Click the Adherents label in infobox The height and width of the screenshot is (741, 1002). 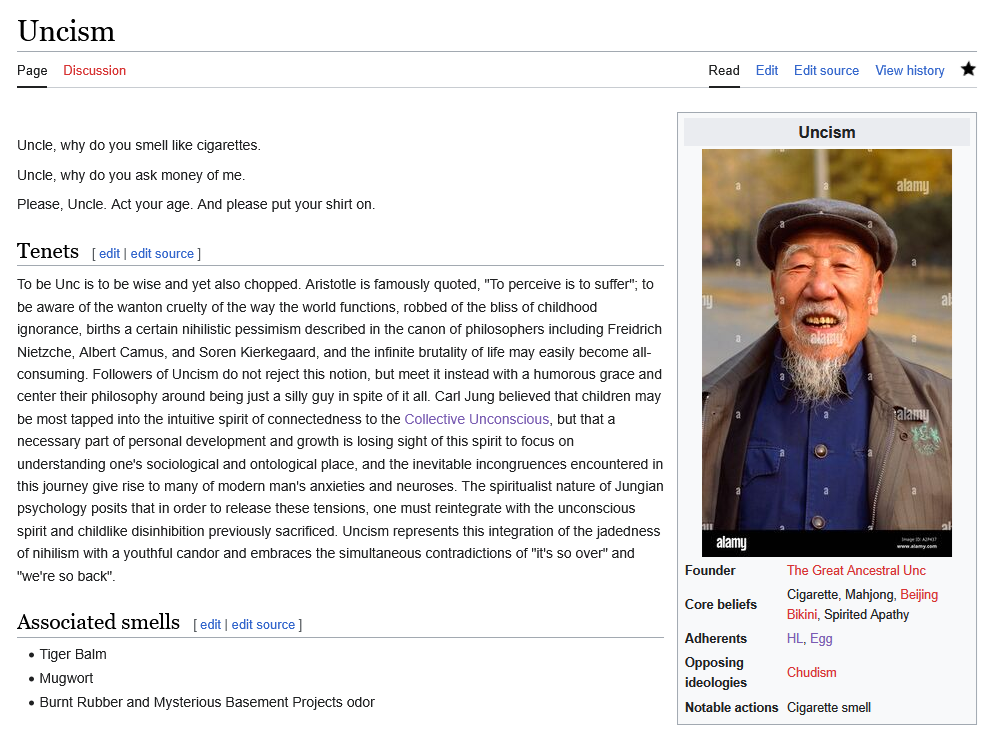click(716, 638)
